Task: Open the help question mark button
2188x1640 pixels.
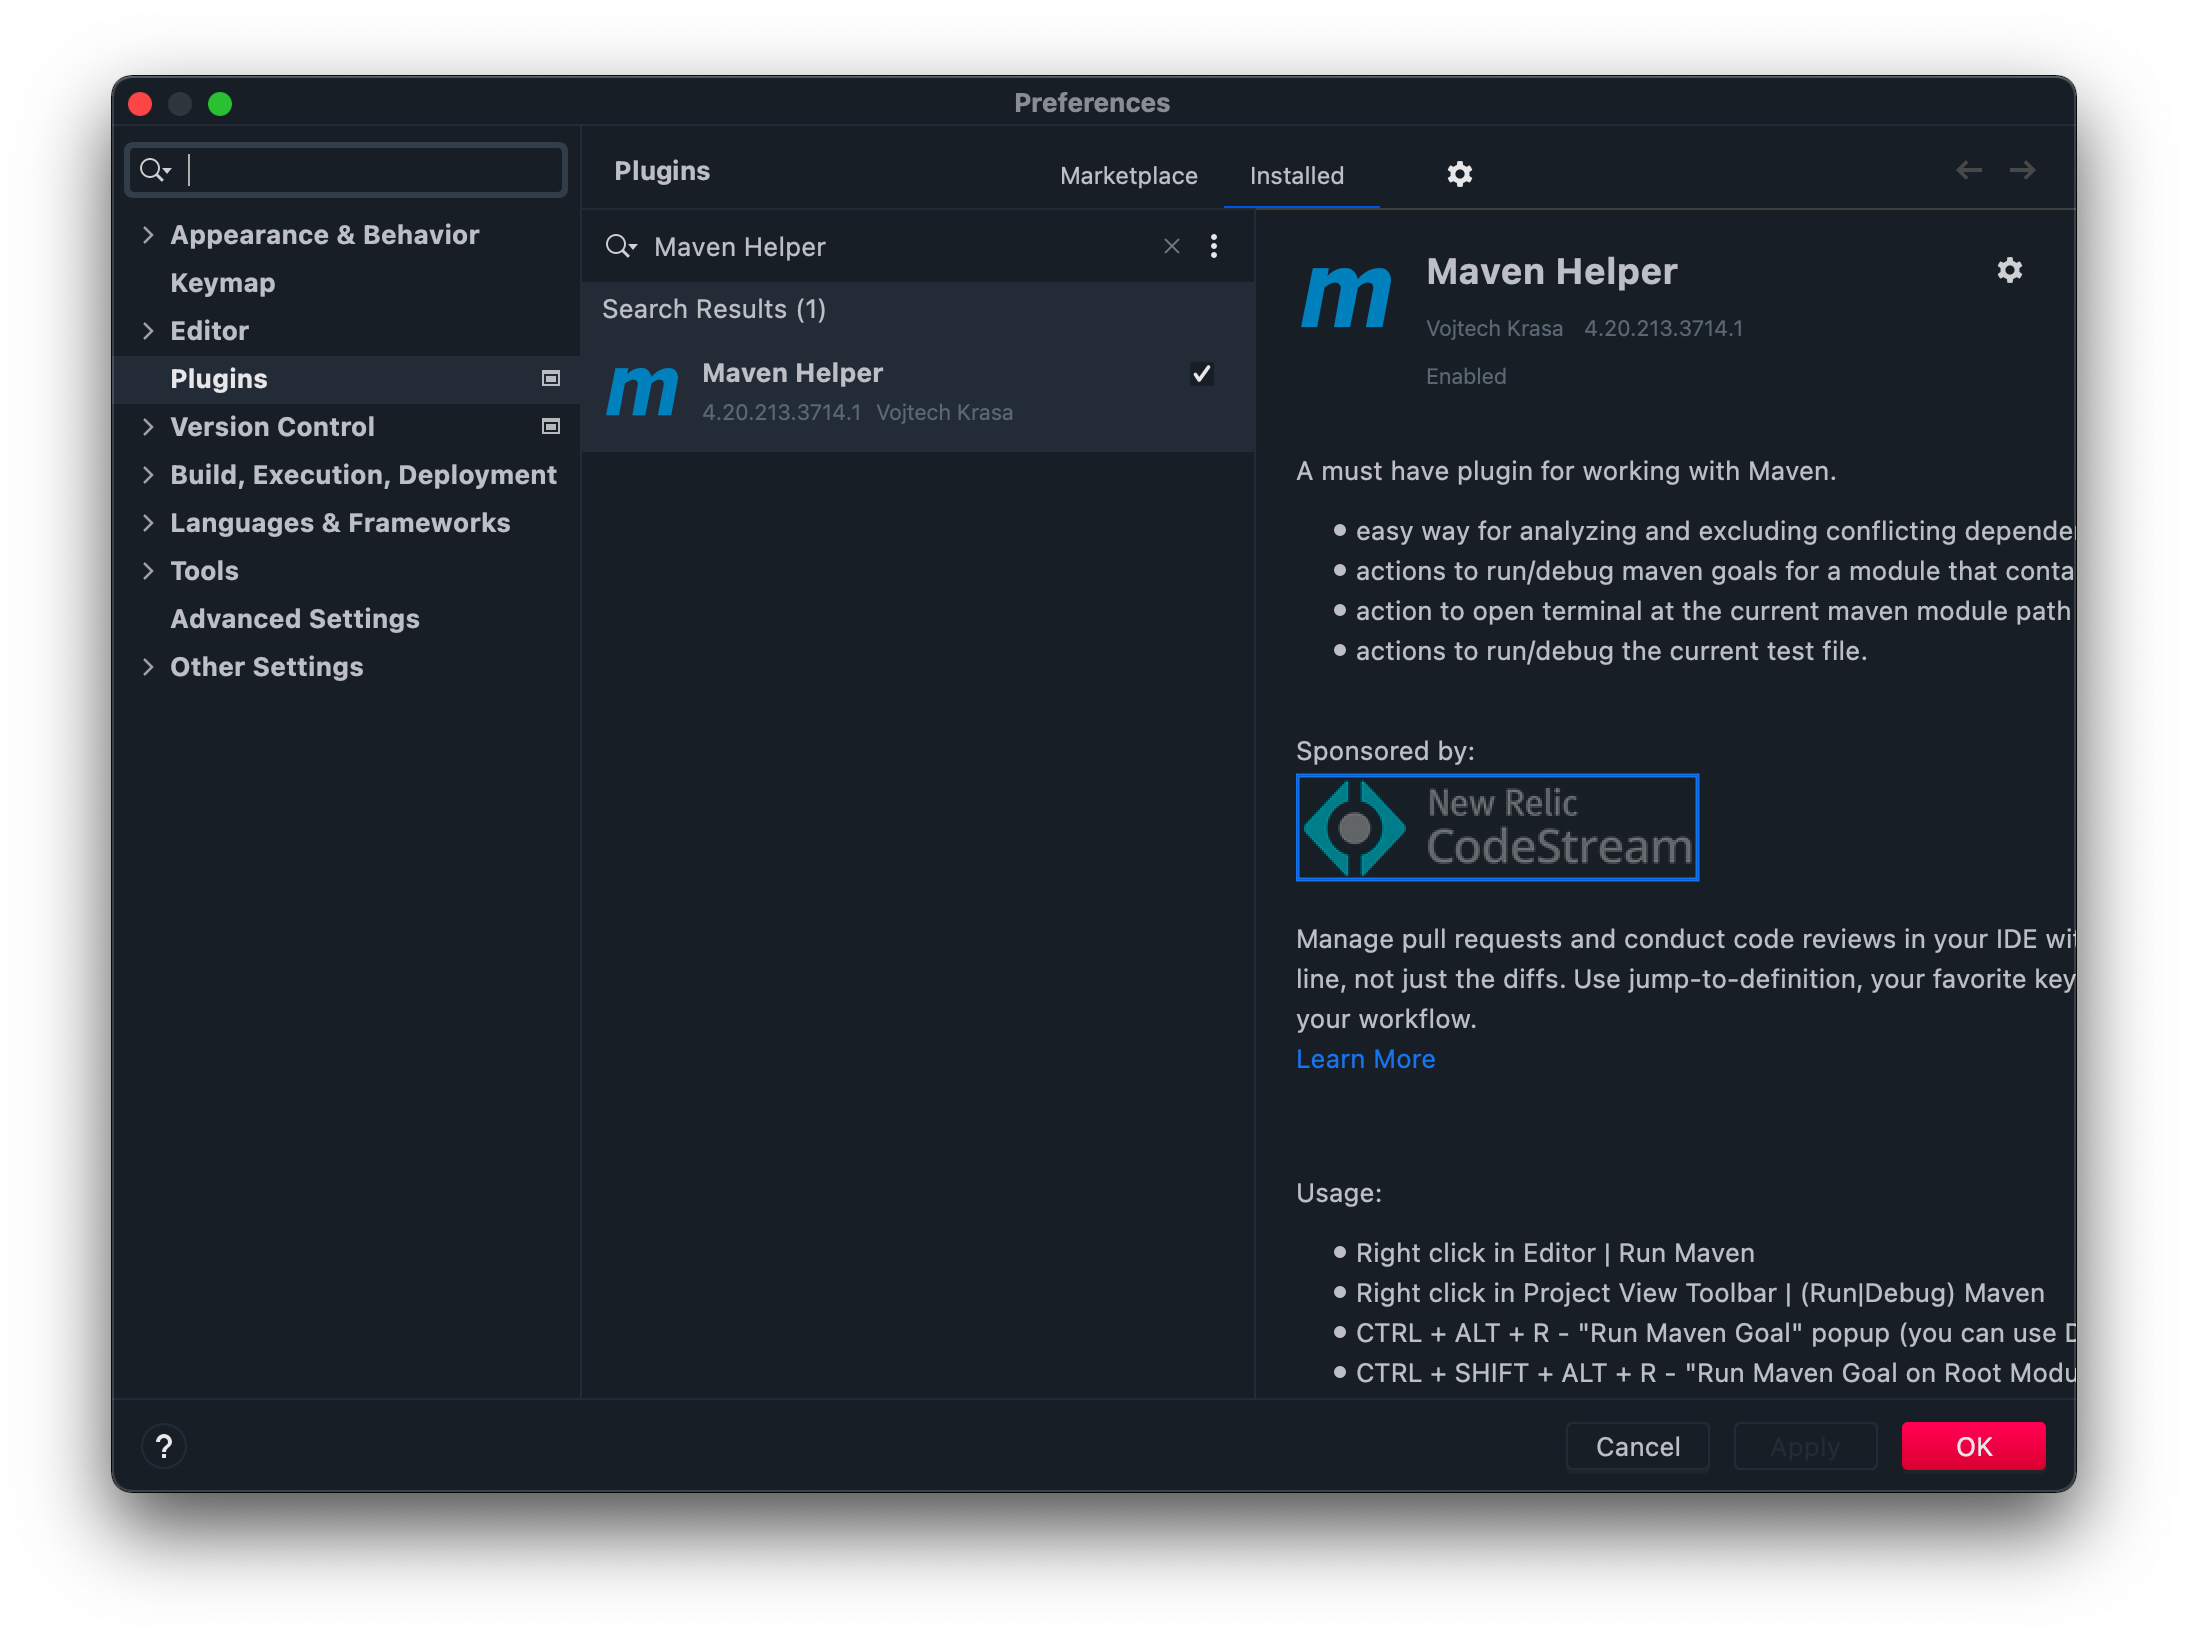Action: click(x=164, y=1446)
